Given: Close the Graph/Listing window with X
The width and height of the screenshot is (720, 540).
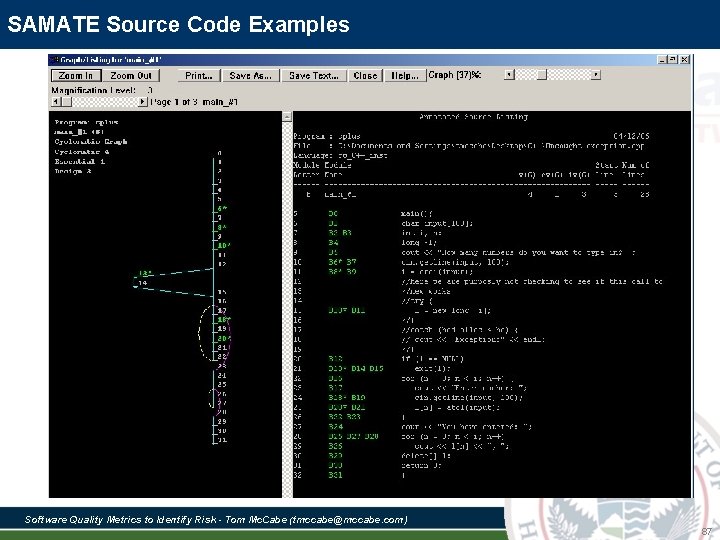Looking at the screenshot, I should pos(684,59).
